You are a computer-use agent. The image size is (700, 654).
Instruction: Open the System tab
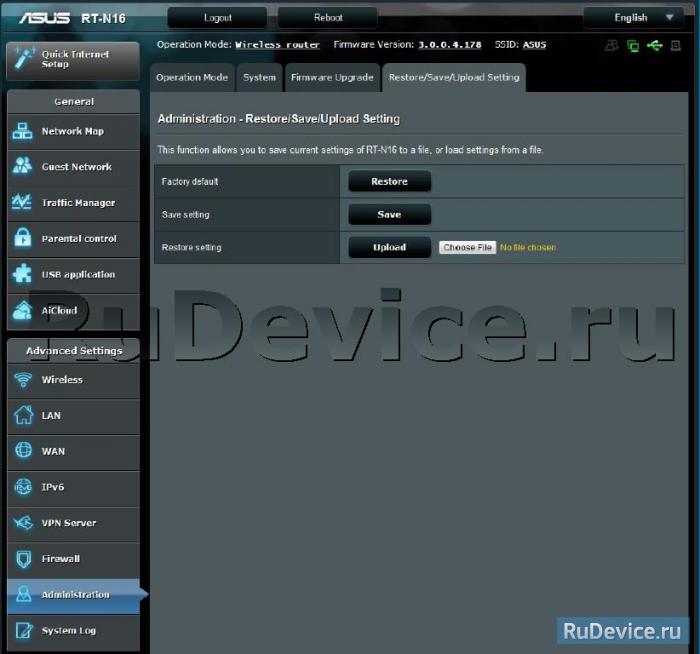[259, 77]
